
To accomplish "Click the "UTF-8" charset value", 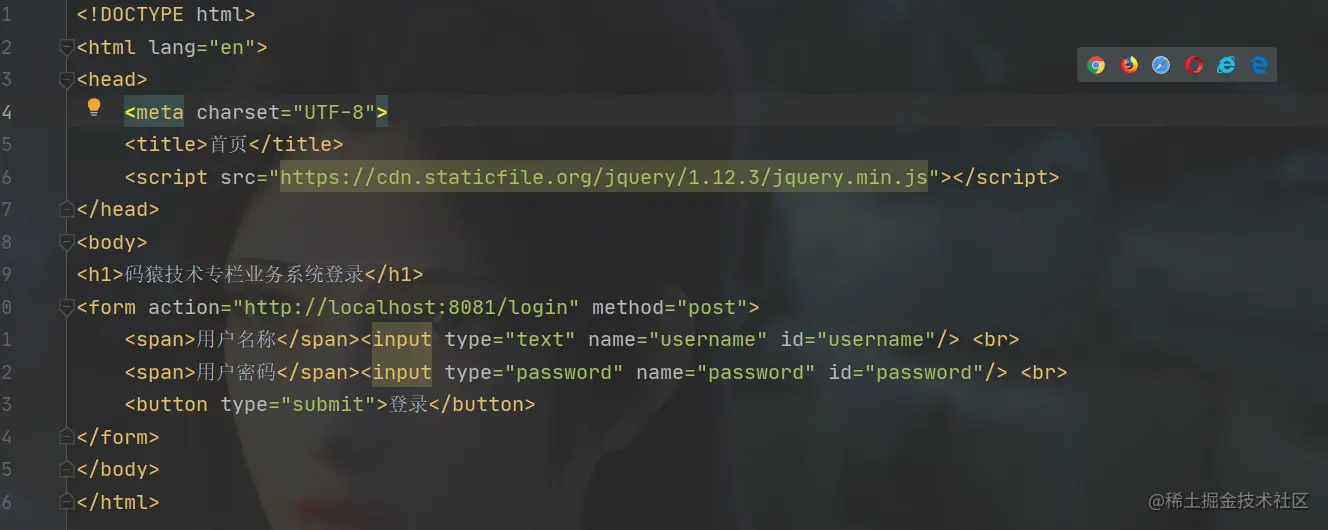I will 334,112.
